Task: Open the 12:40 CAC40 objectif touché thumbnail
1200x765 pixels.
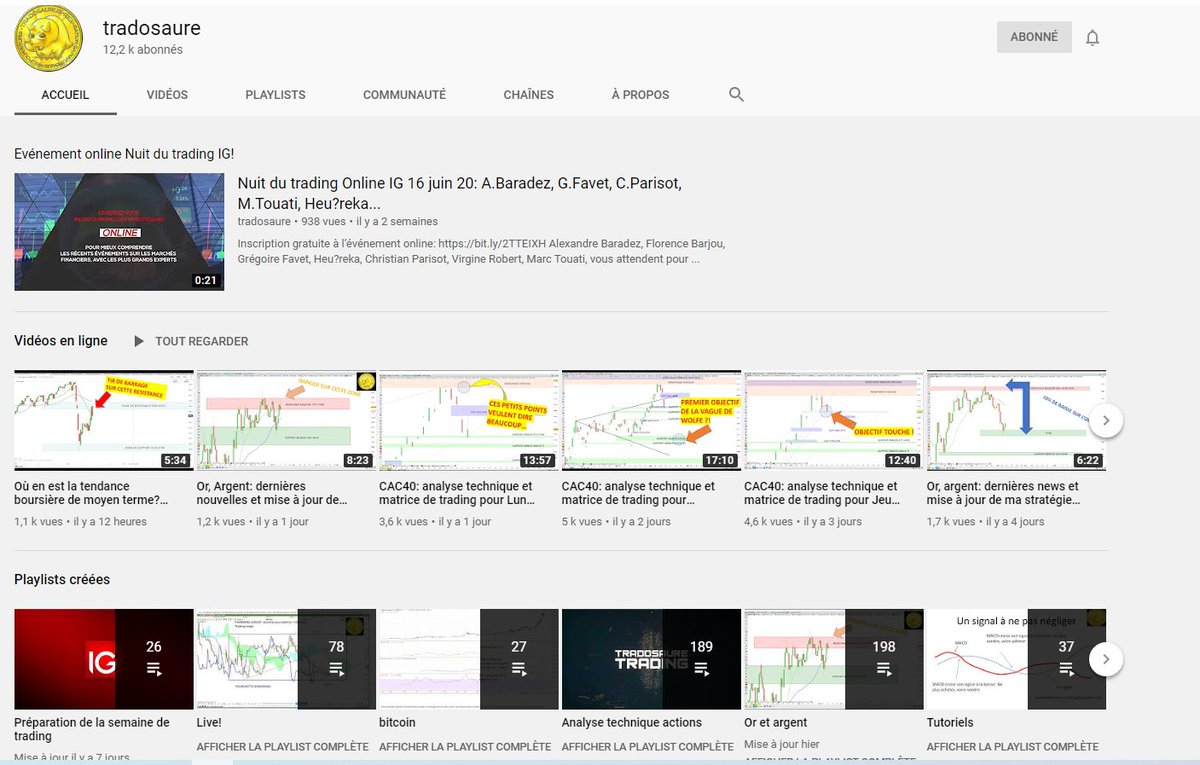Action: pyautogui.click(x=833, y=420)
